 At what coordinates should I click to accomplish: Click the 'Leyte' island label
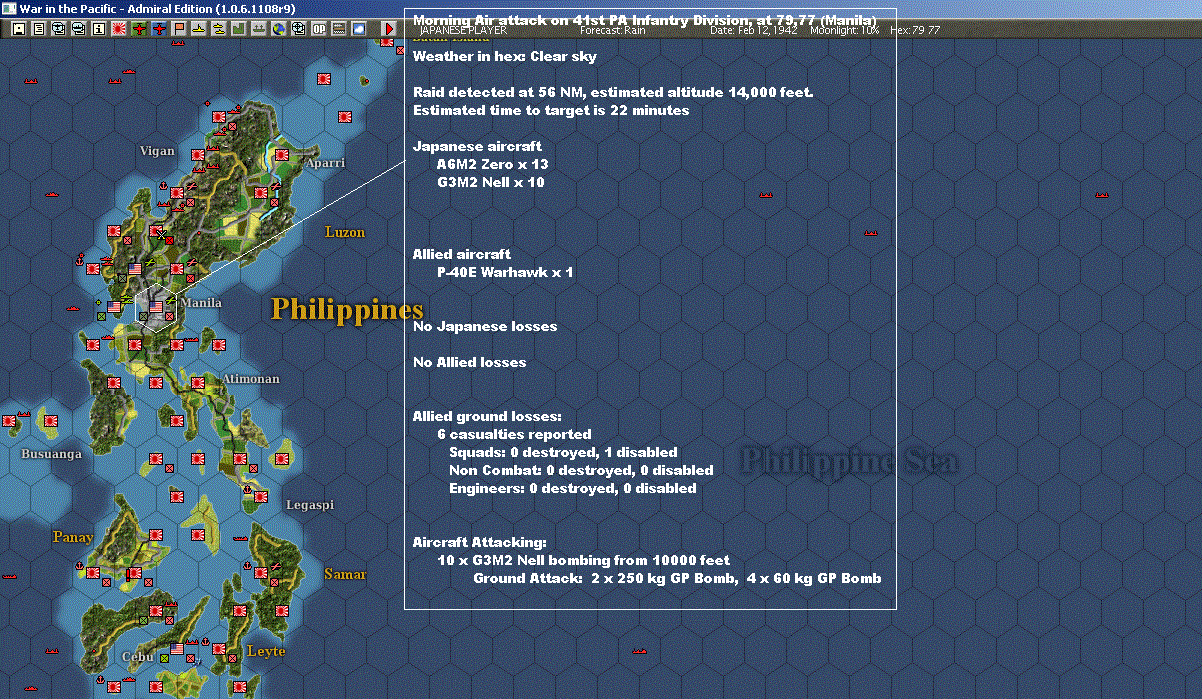coord(266,651)
